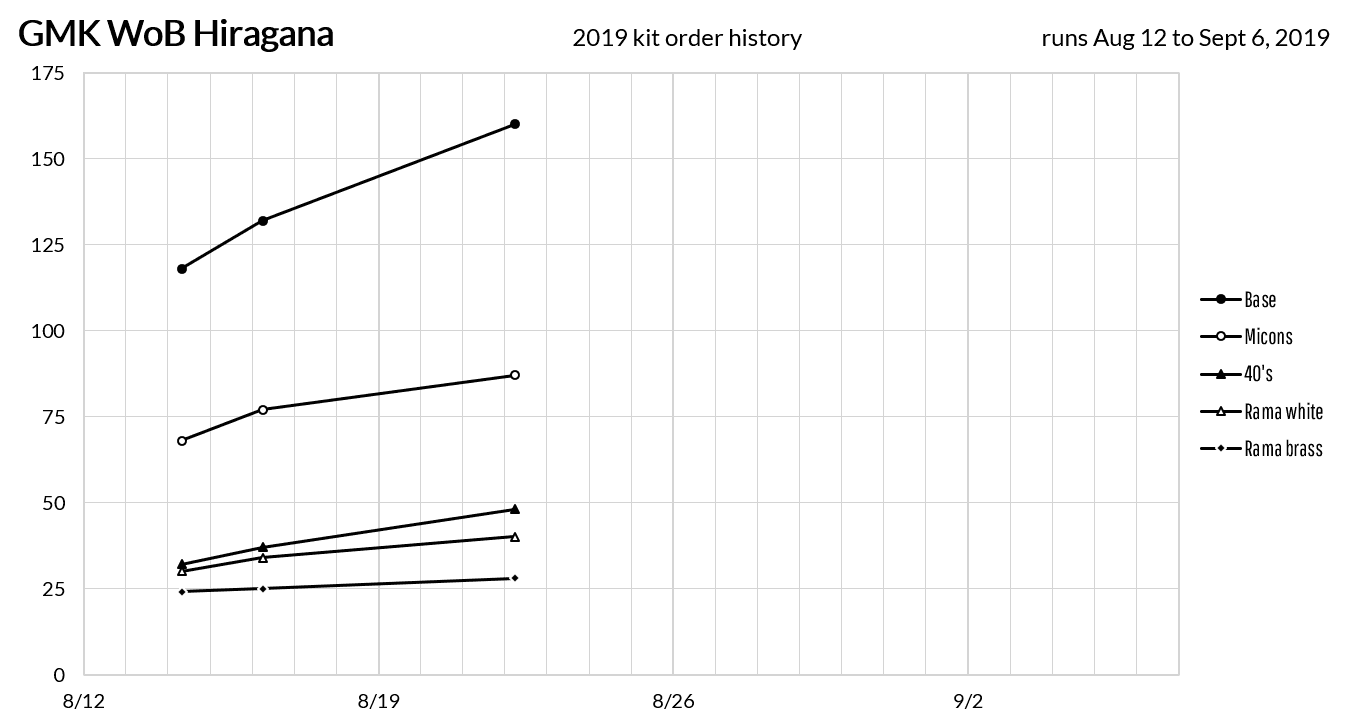Select the last Rama white data point

point(515,537)
